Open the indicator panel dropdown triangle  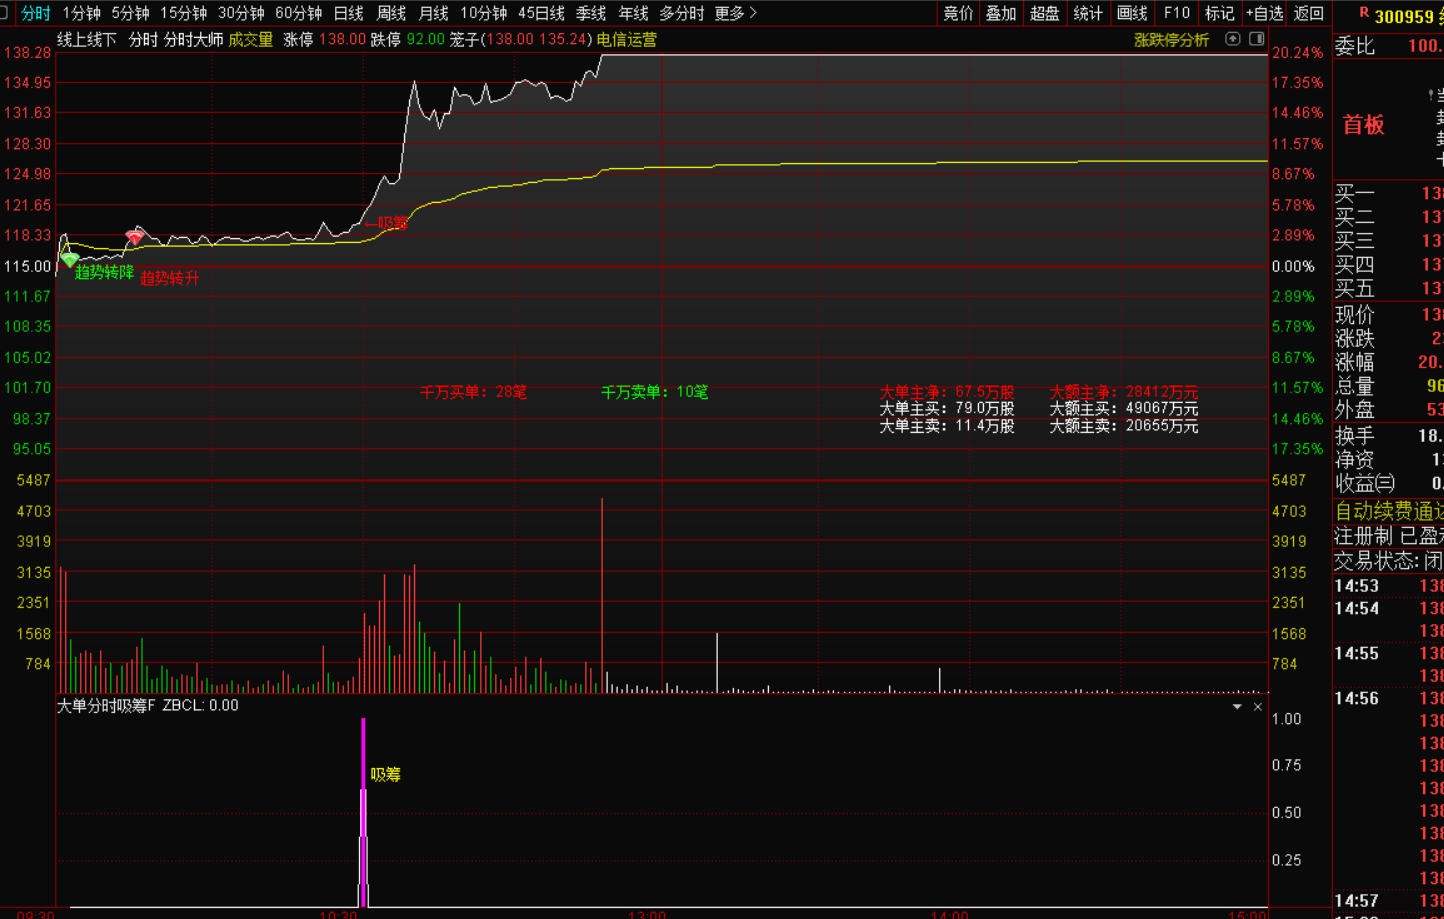click(1237, 707)
